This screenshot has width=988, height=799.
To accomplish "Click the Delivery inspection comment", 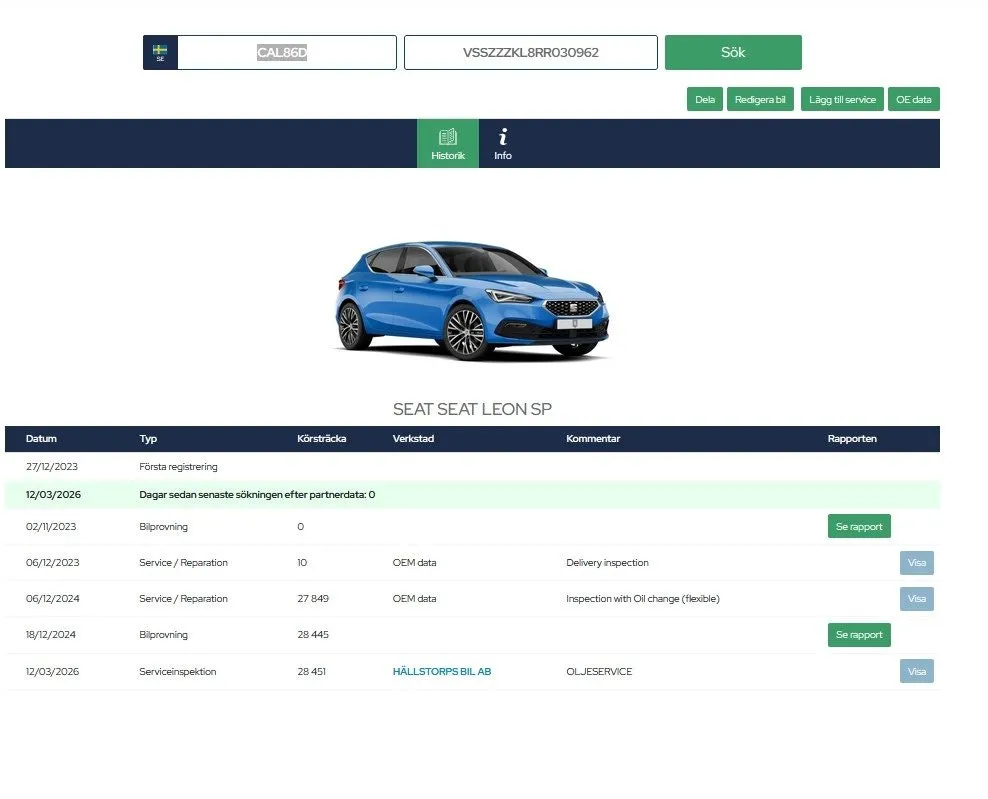I will [x=607, y=563].
